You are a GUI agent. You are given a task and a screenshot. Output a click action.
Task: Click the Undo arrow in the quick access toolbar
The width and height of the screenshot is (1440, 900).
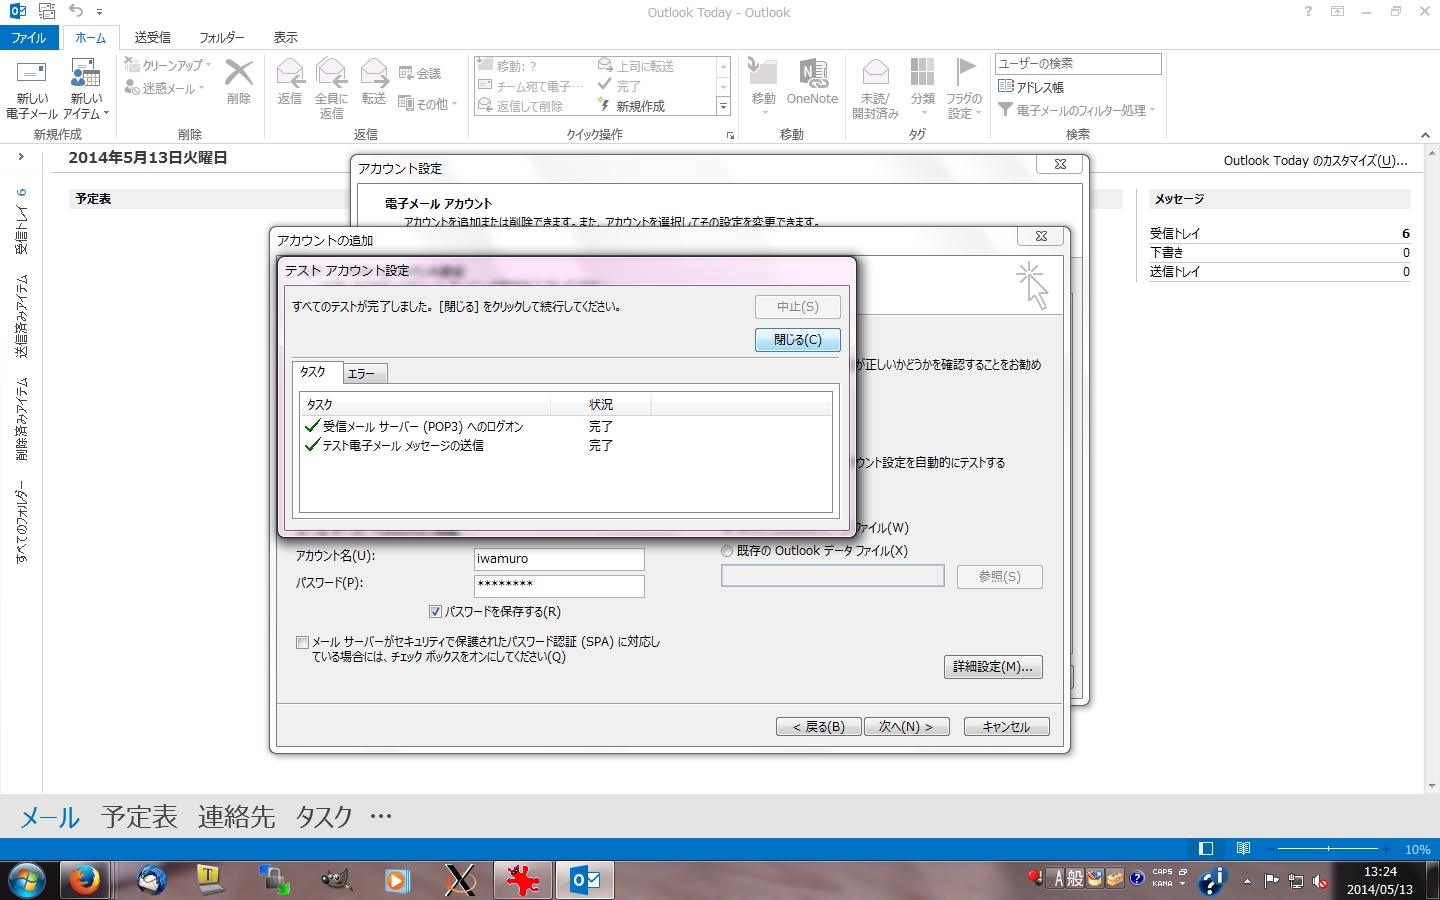(x=76, y=11)
